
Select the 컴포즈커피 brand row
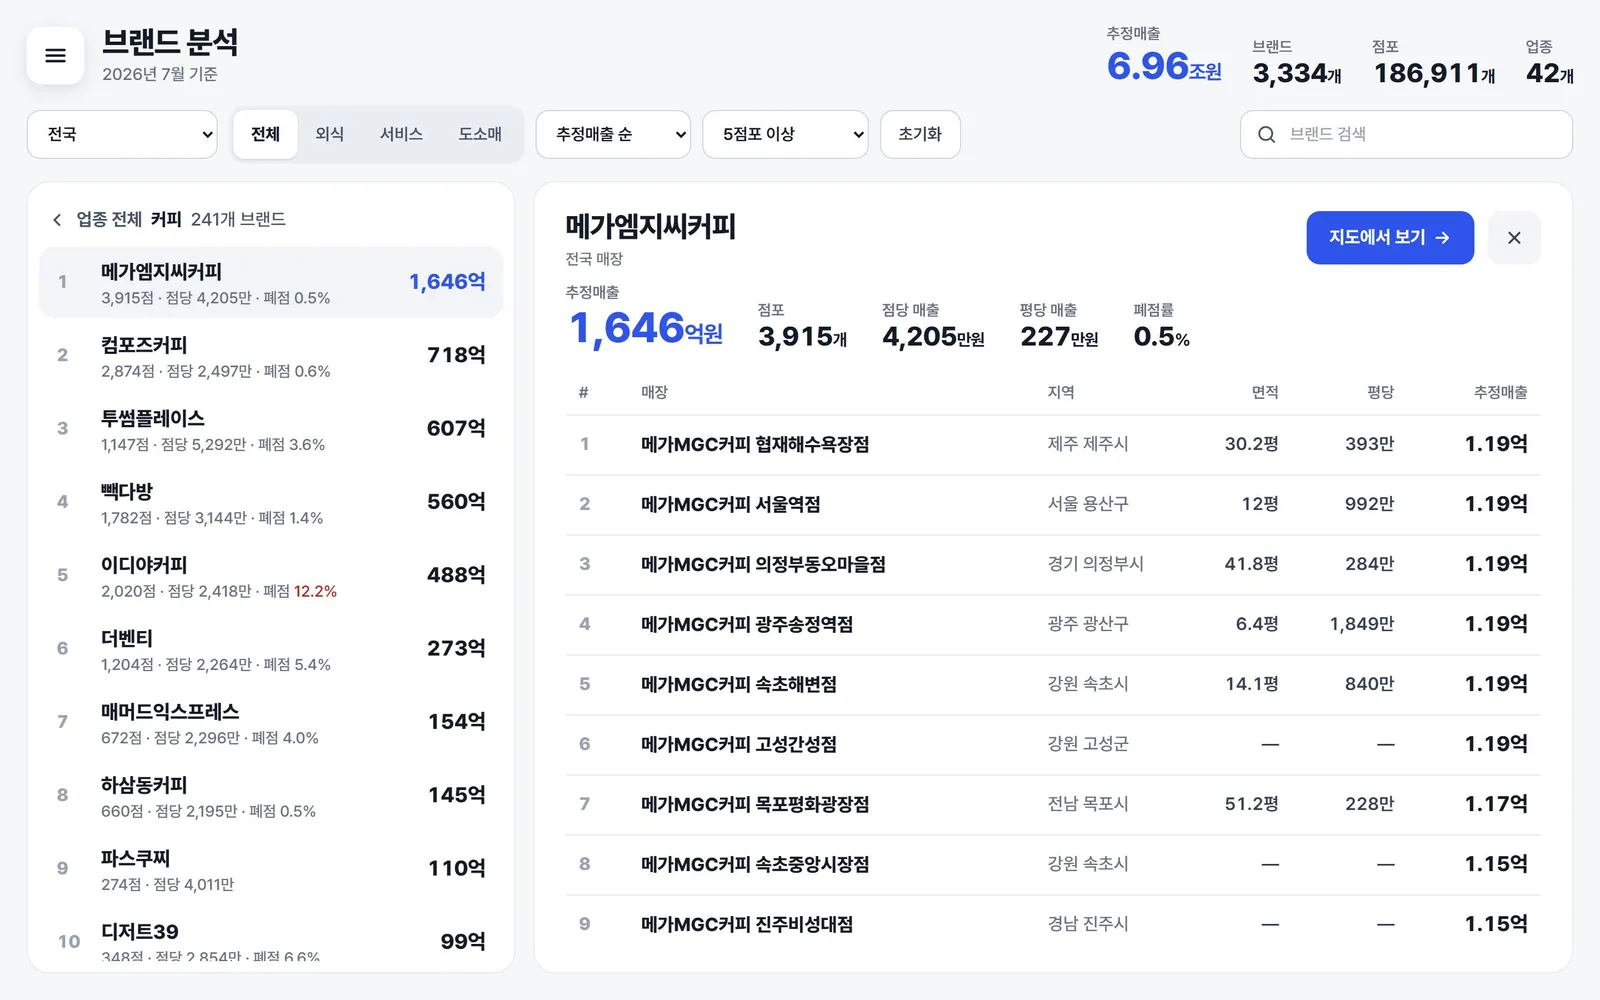click(x=271, y=356)
